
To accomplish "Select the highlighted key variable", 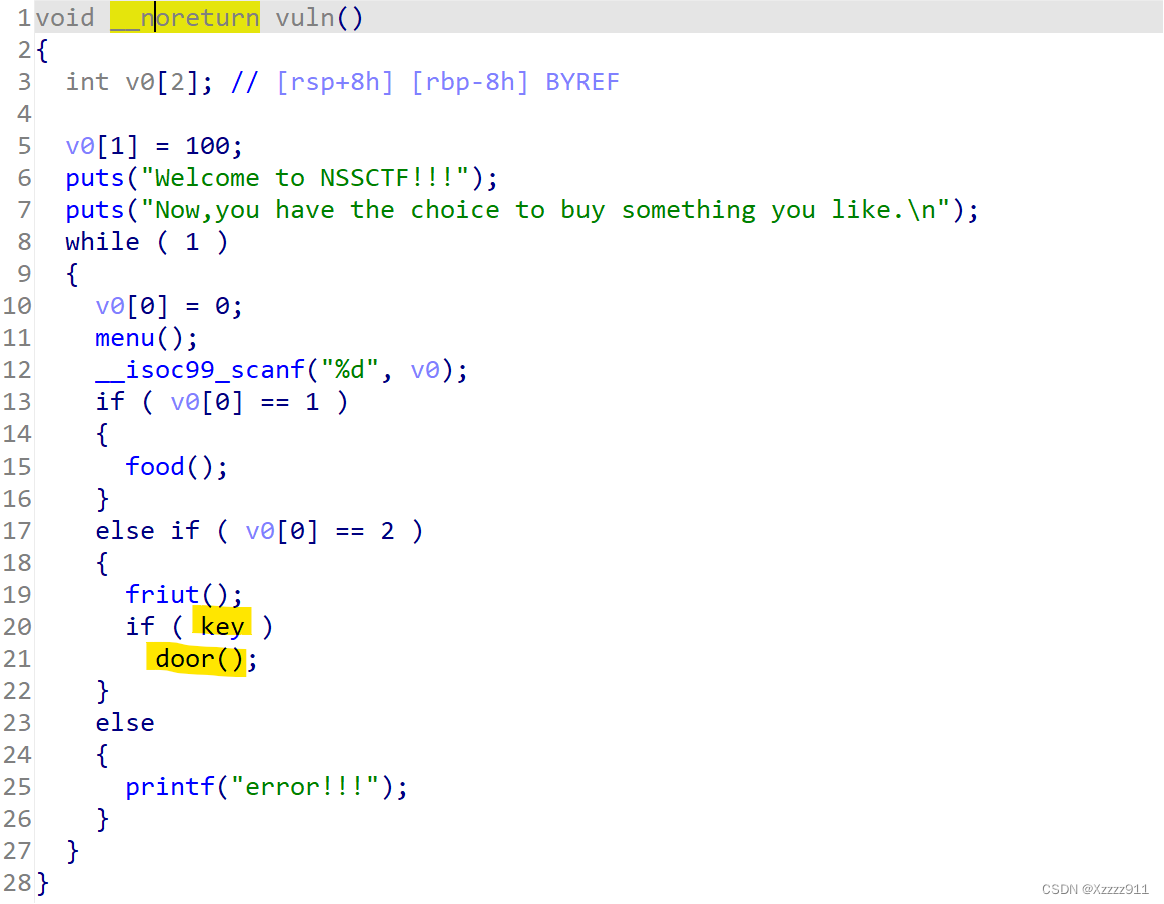I will click(x=222, y=626).
